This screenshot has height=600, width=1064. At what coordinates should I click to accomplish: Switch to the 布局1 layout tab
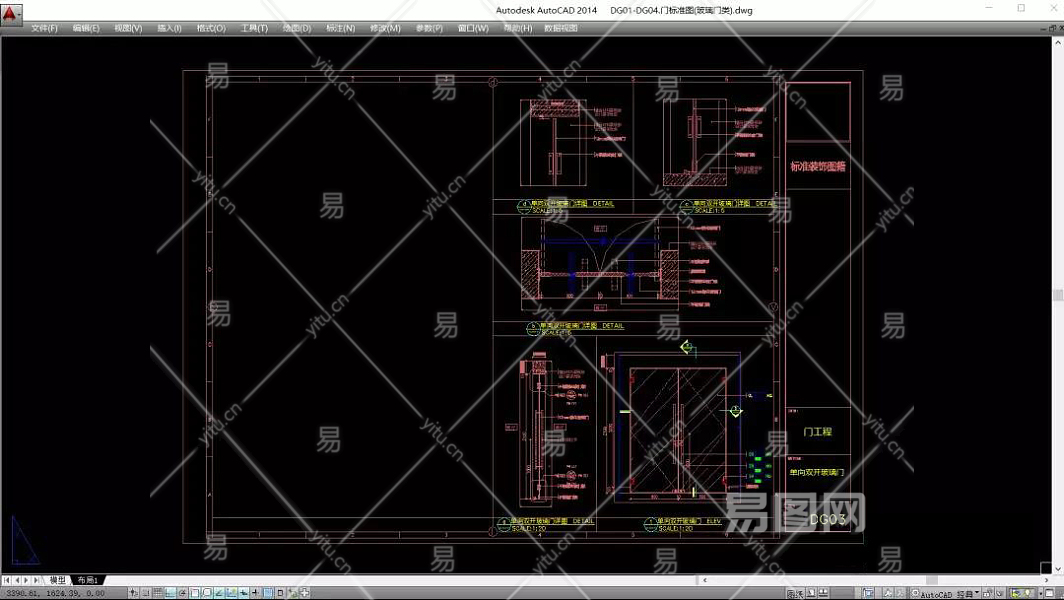pos(88,580)
